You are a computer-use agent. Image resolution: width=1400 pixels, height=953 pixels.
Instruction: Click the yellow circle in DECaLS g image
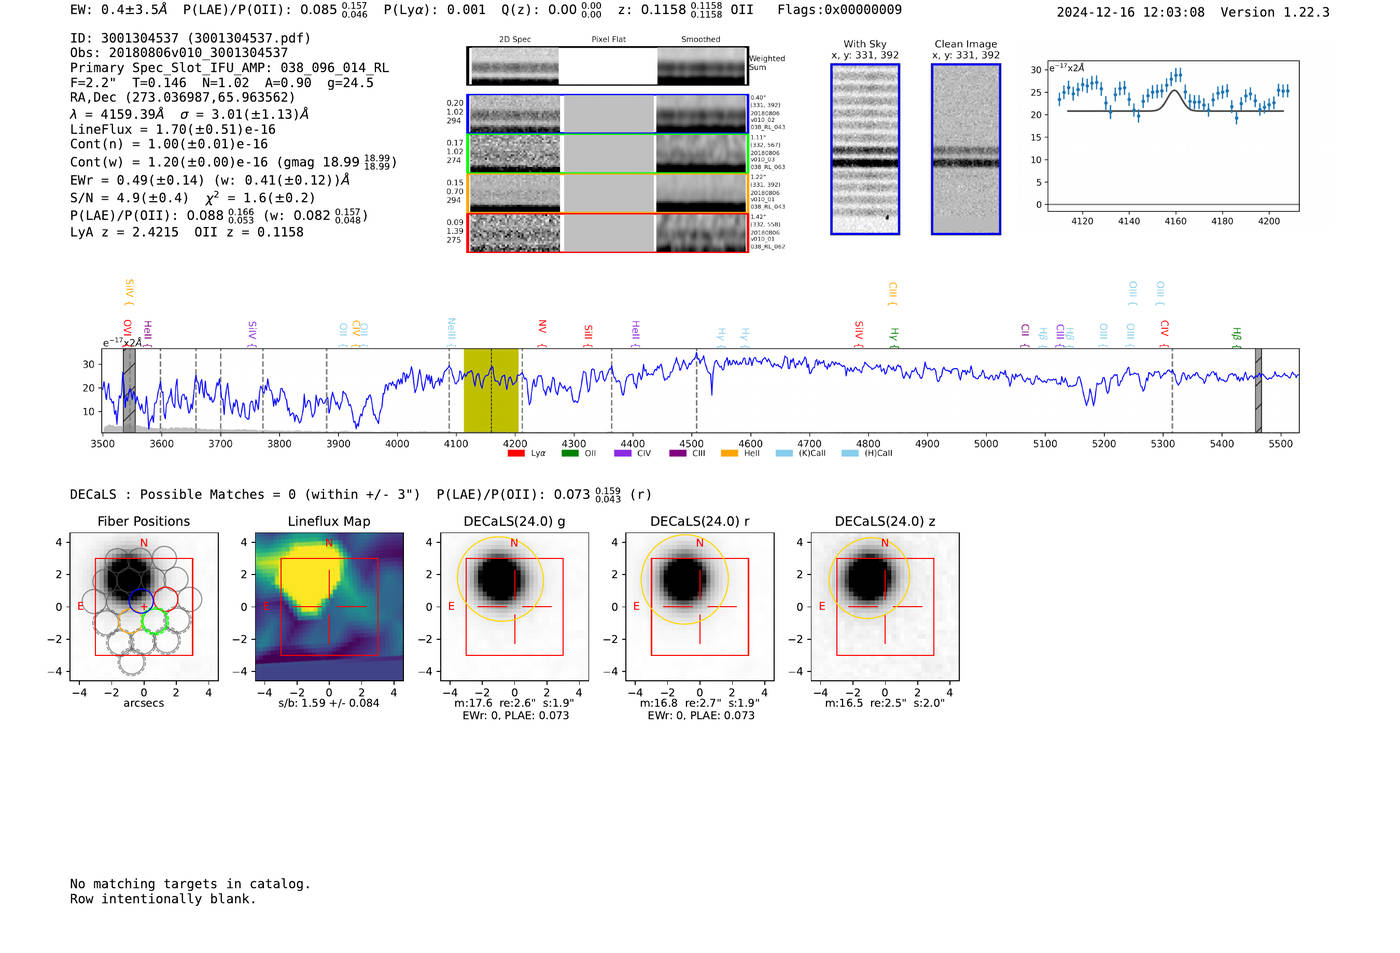tap(500, 577)
